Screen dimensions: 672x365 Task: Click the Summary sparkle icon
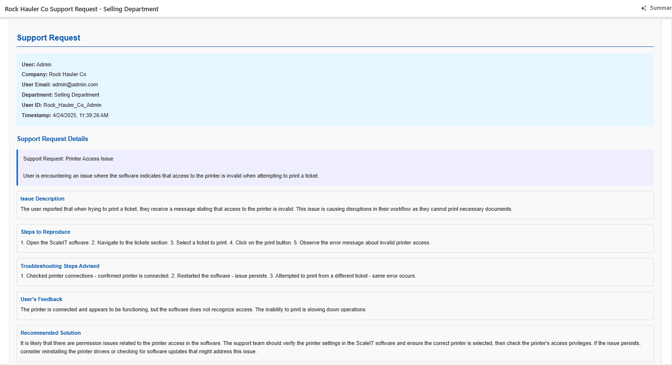point(643,8)
